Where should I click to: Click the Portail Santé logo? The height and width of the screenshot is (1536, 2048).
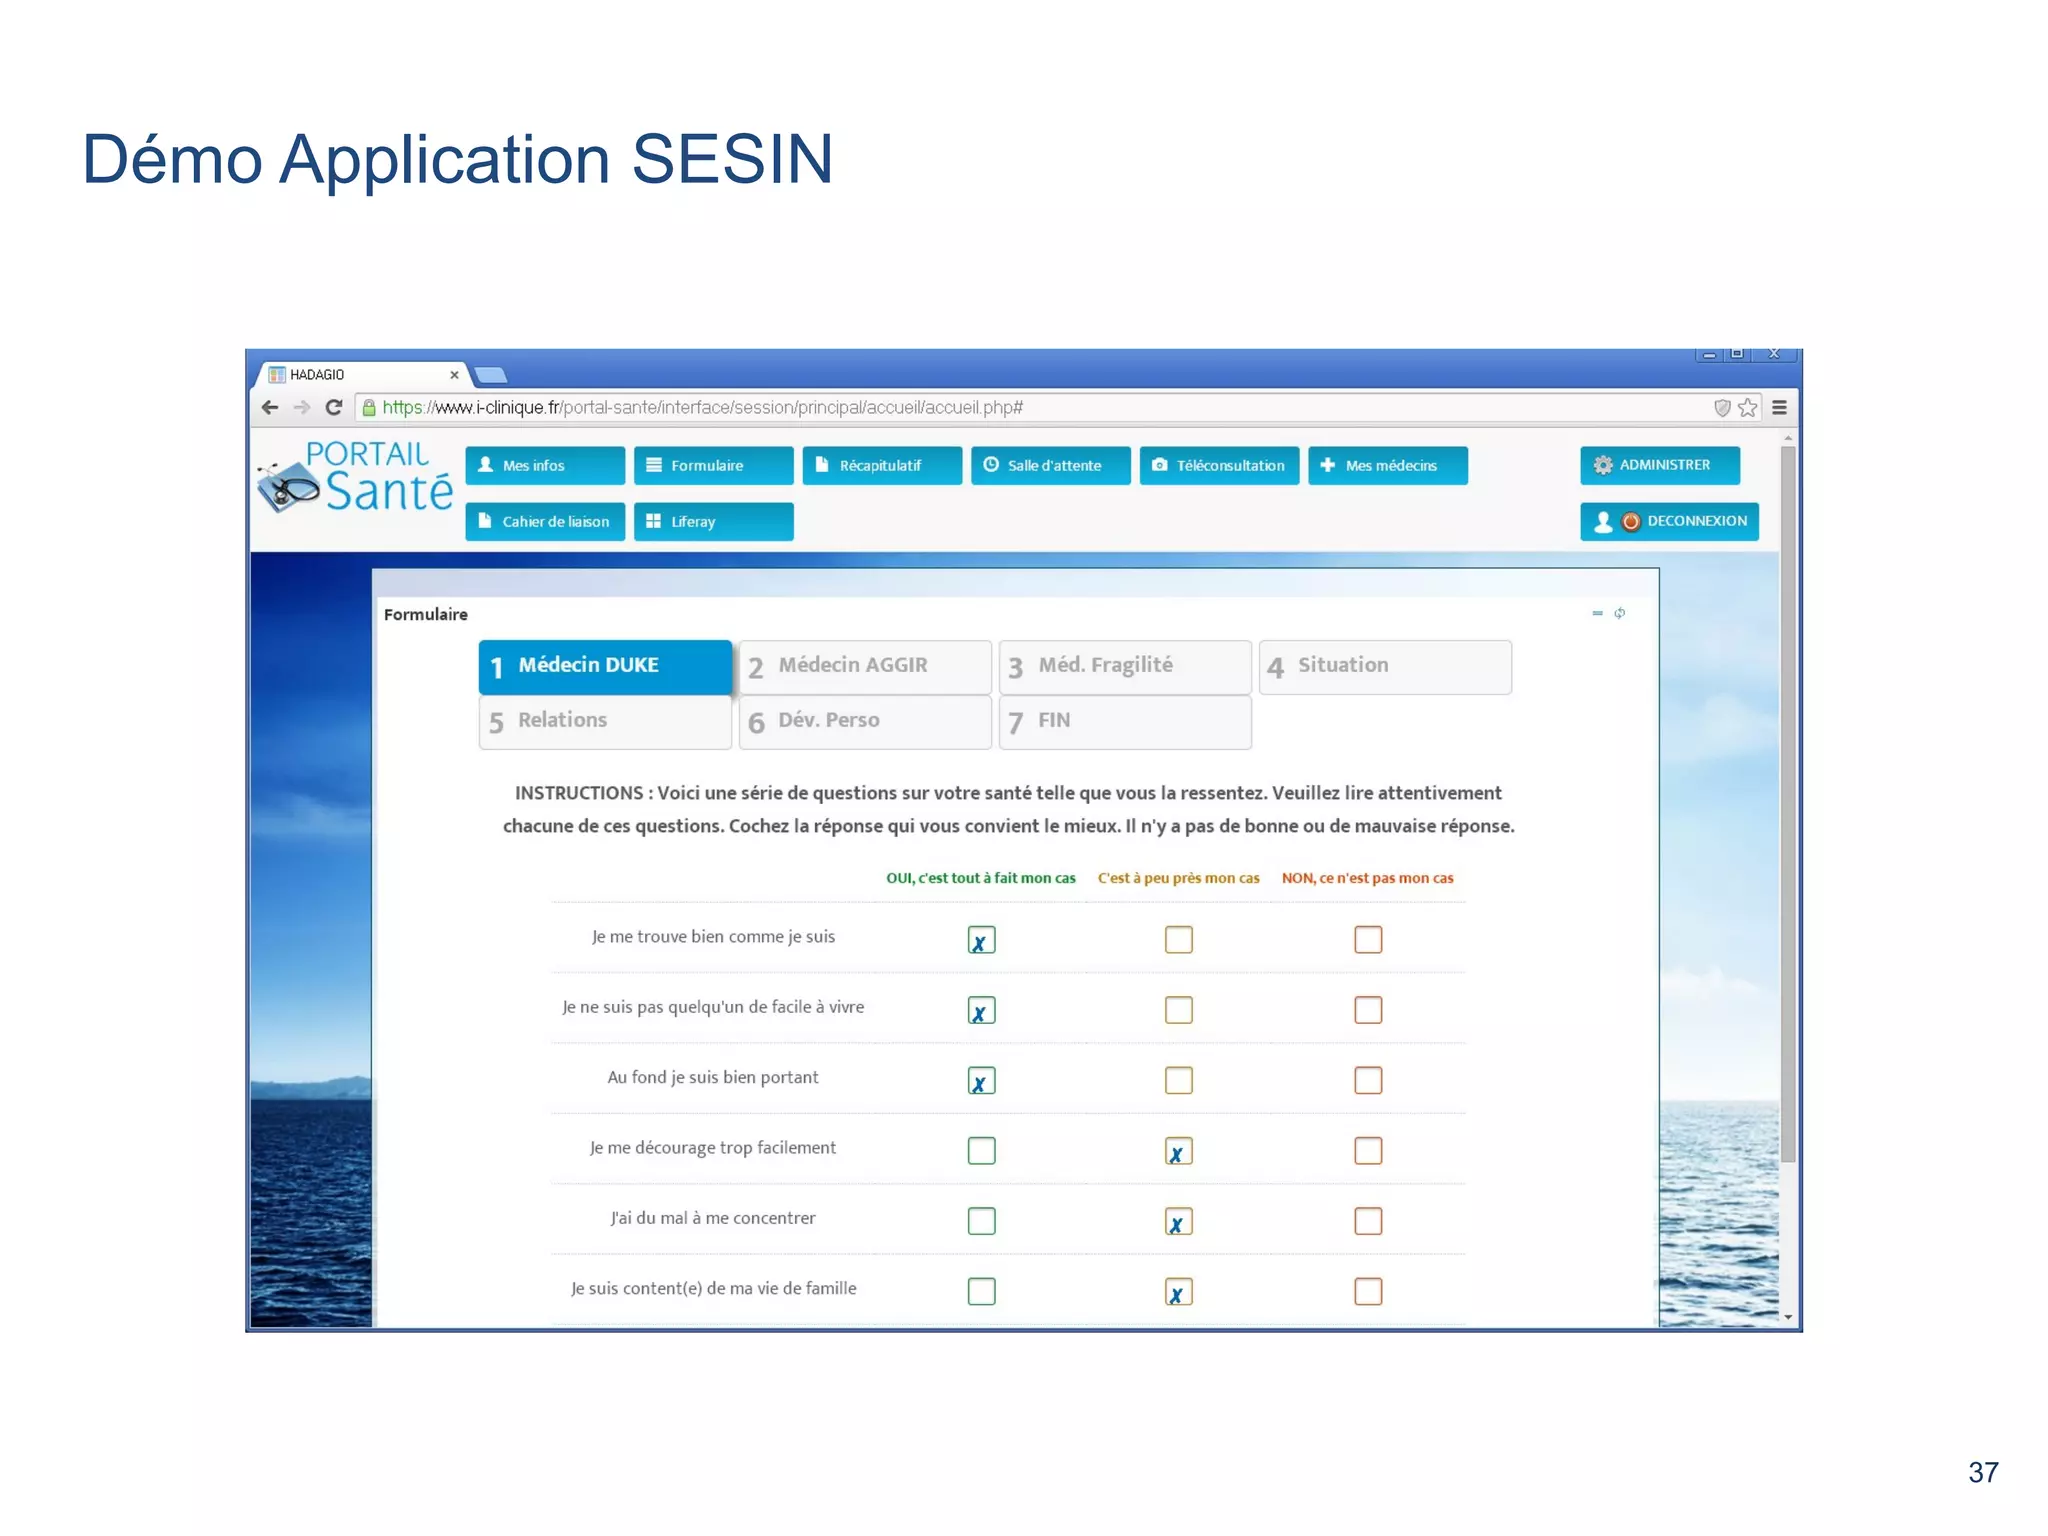pos(355,477)
